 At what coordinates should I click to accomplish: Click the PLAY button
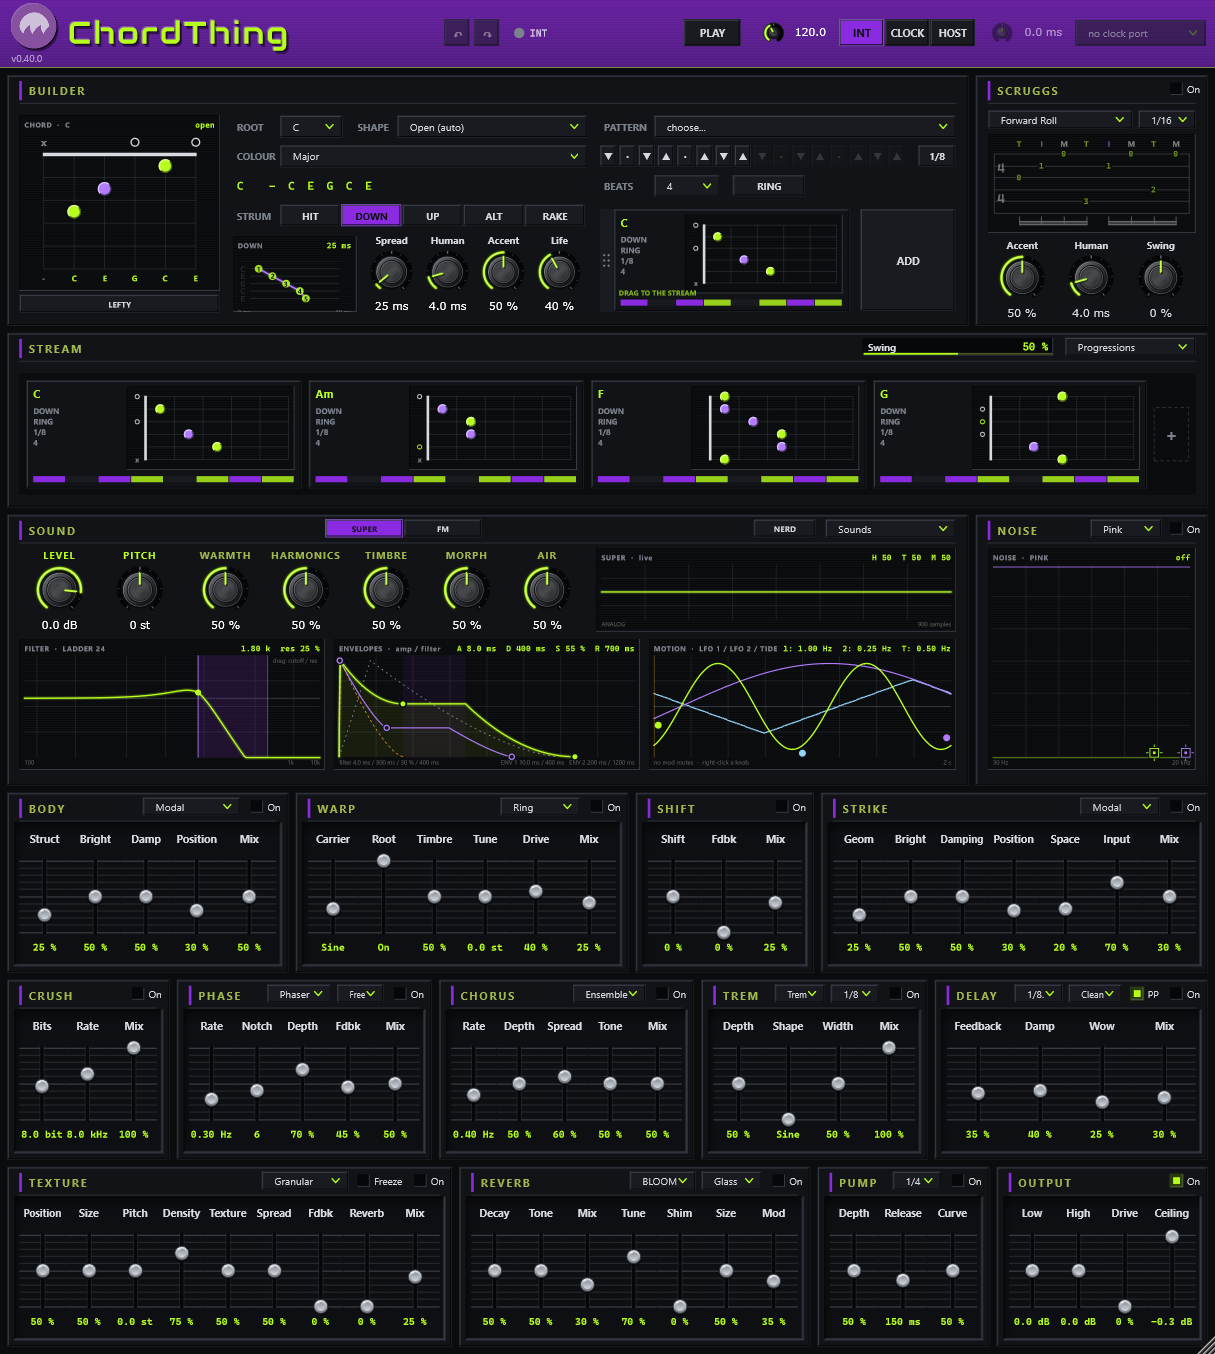[x=712, y=33]
